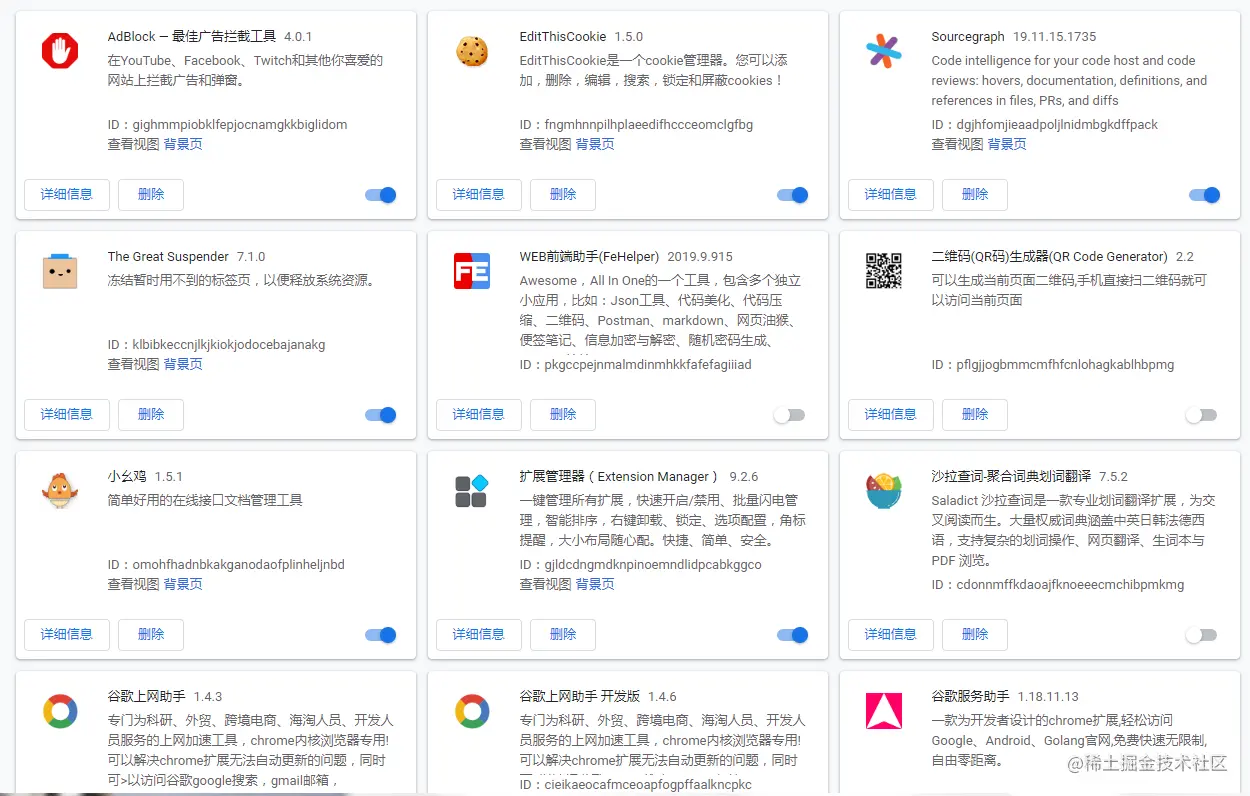
Task: Disable The Great Suspender toggle
Action: tap(381, 415)
